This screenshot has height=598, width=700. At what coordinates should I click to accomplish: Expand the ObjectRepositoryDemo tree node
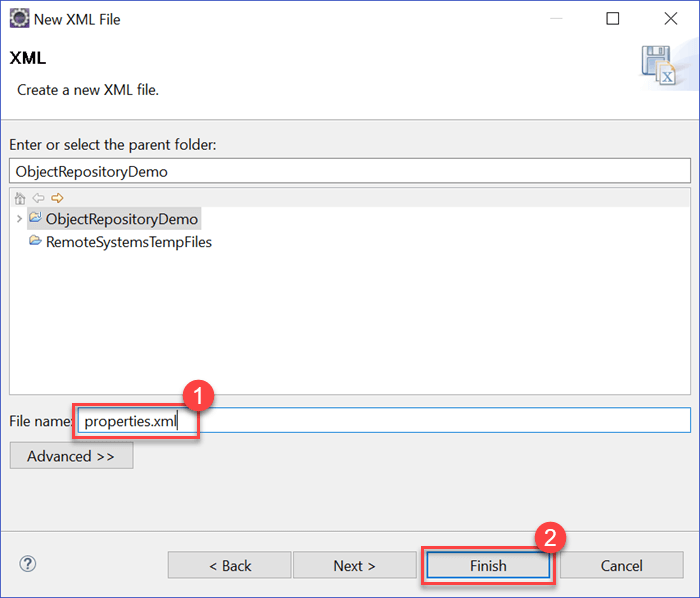(x=18, y=218)
